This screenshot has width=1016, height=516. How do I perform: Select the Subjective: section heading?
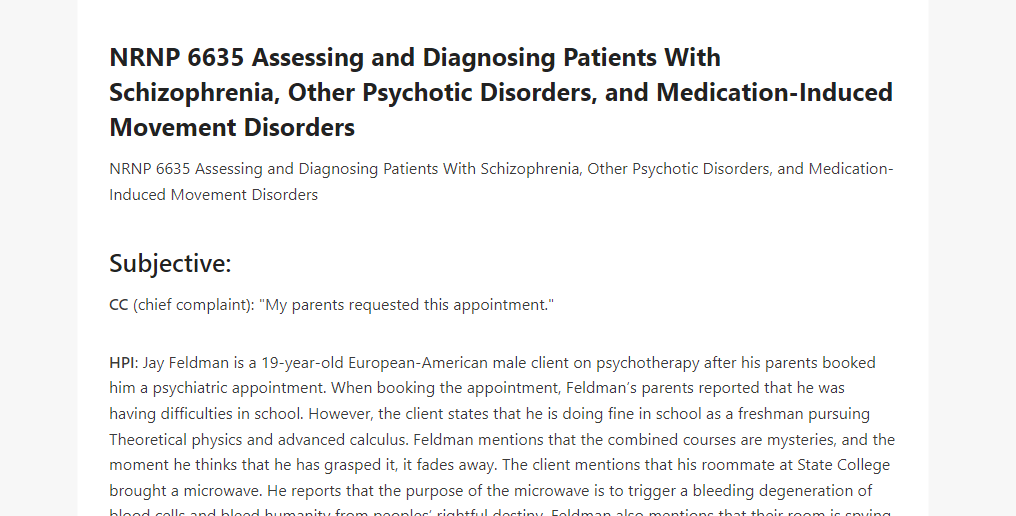(170, 263)
